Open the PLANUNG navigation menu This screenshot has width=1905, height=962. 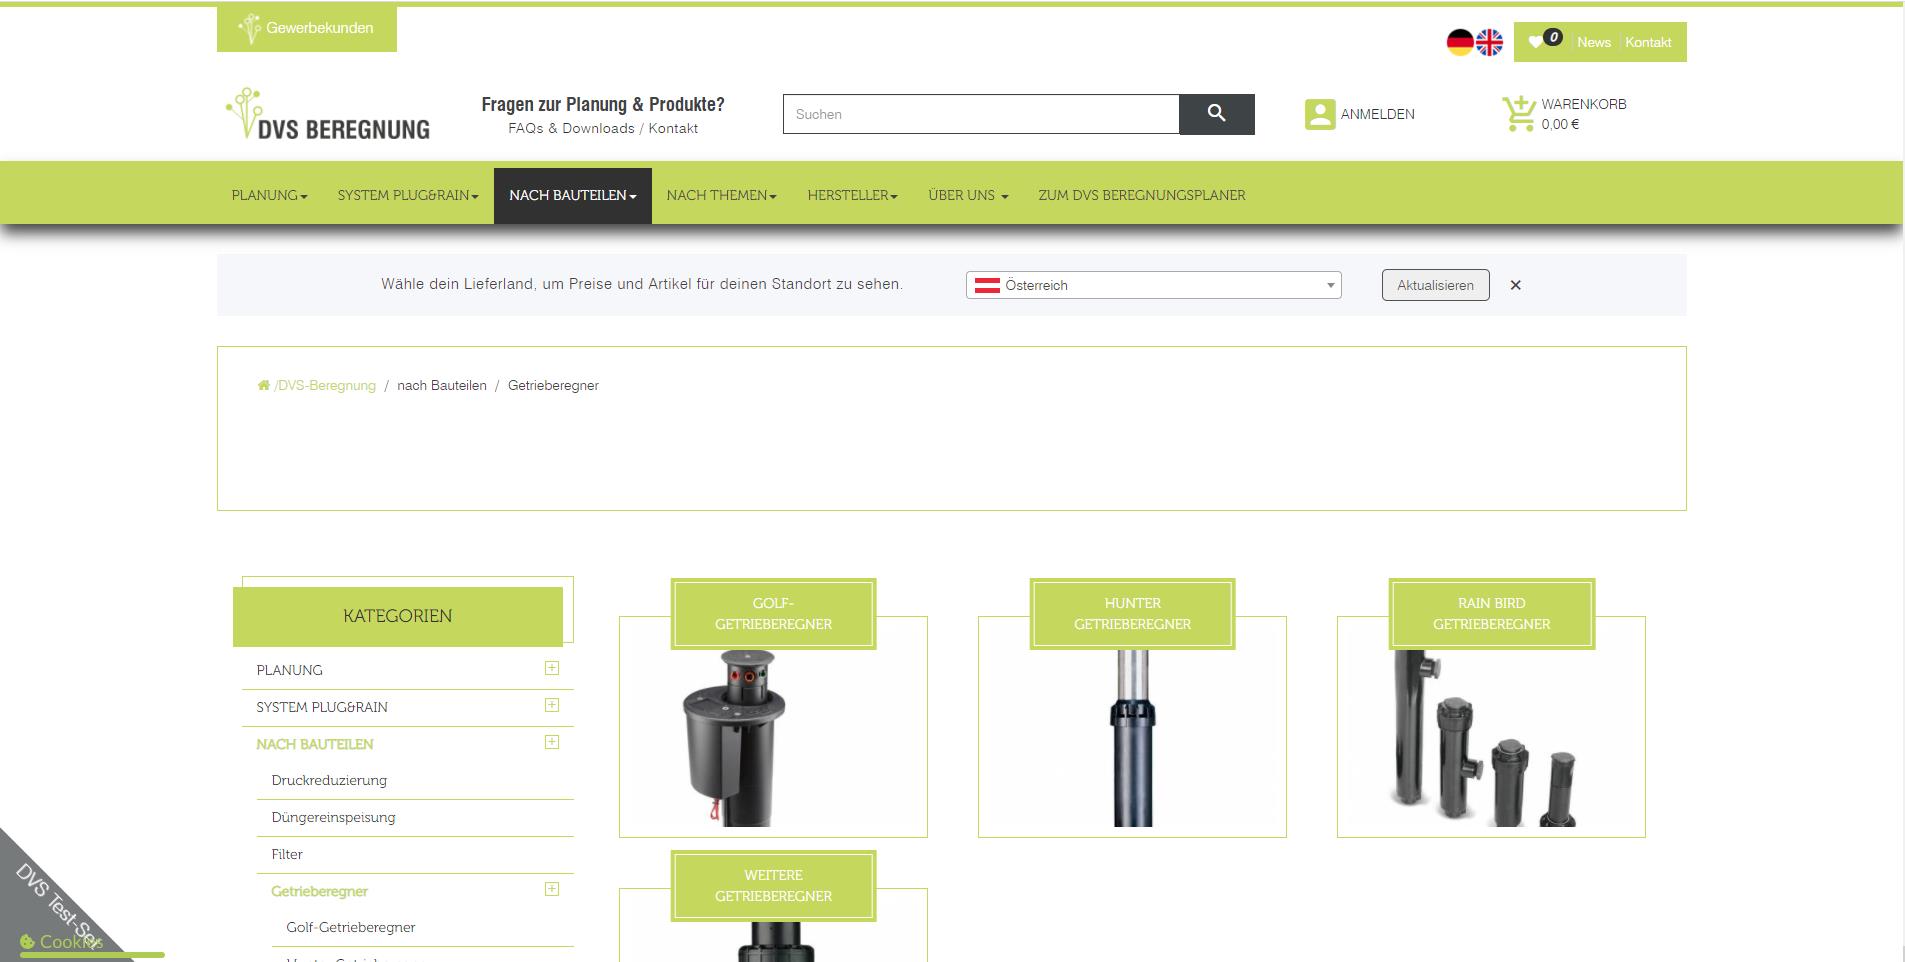click(x=269, y=195)
